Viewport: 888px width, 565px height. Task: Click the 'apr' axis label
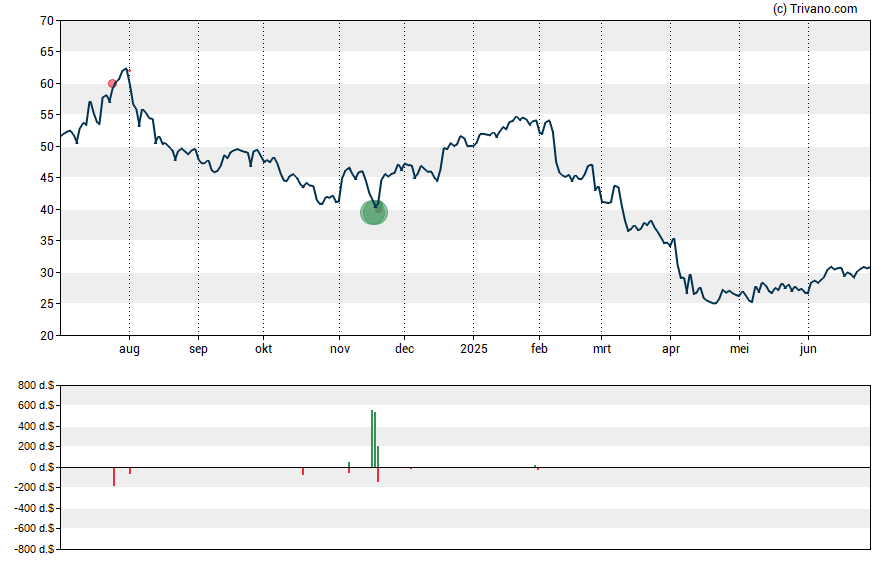coord(671,349)
